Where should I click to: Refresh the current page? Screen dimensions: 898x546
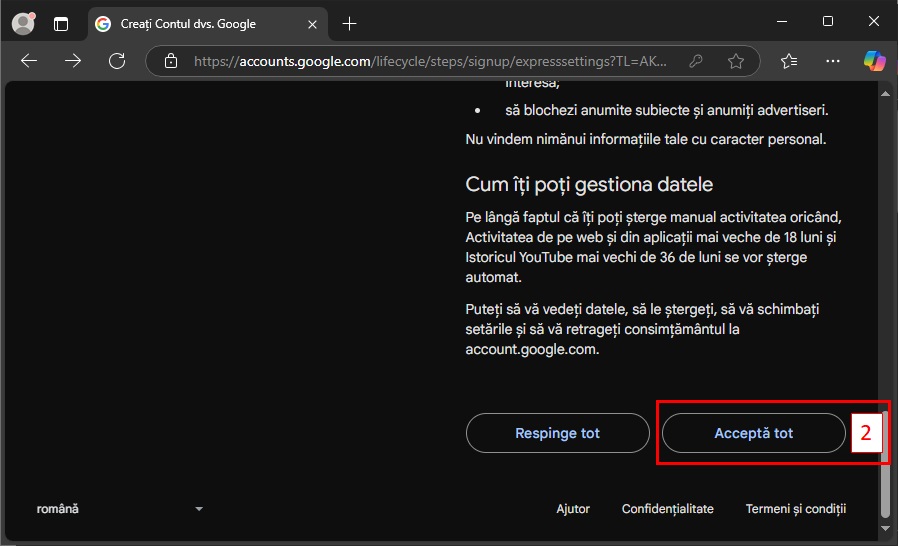coord(117,61)
